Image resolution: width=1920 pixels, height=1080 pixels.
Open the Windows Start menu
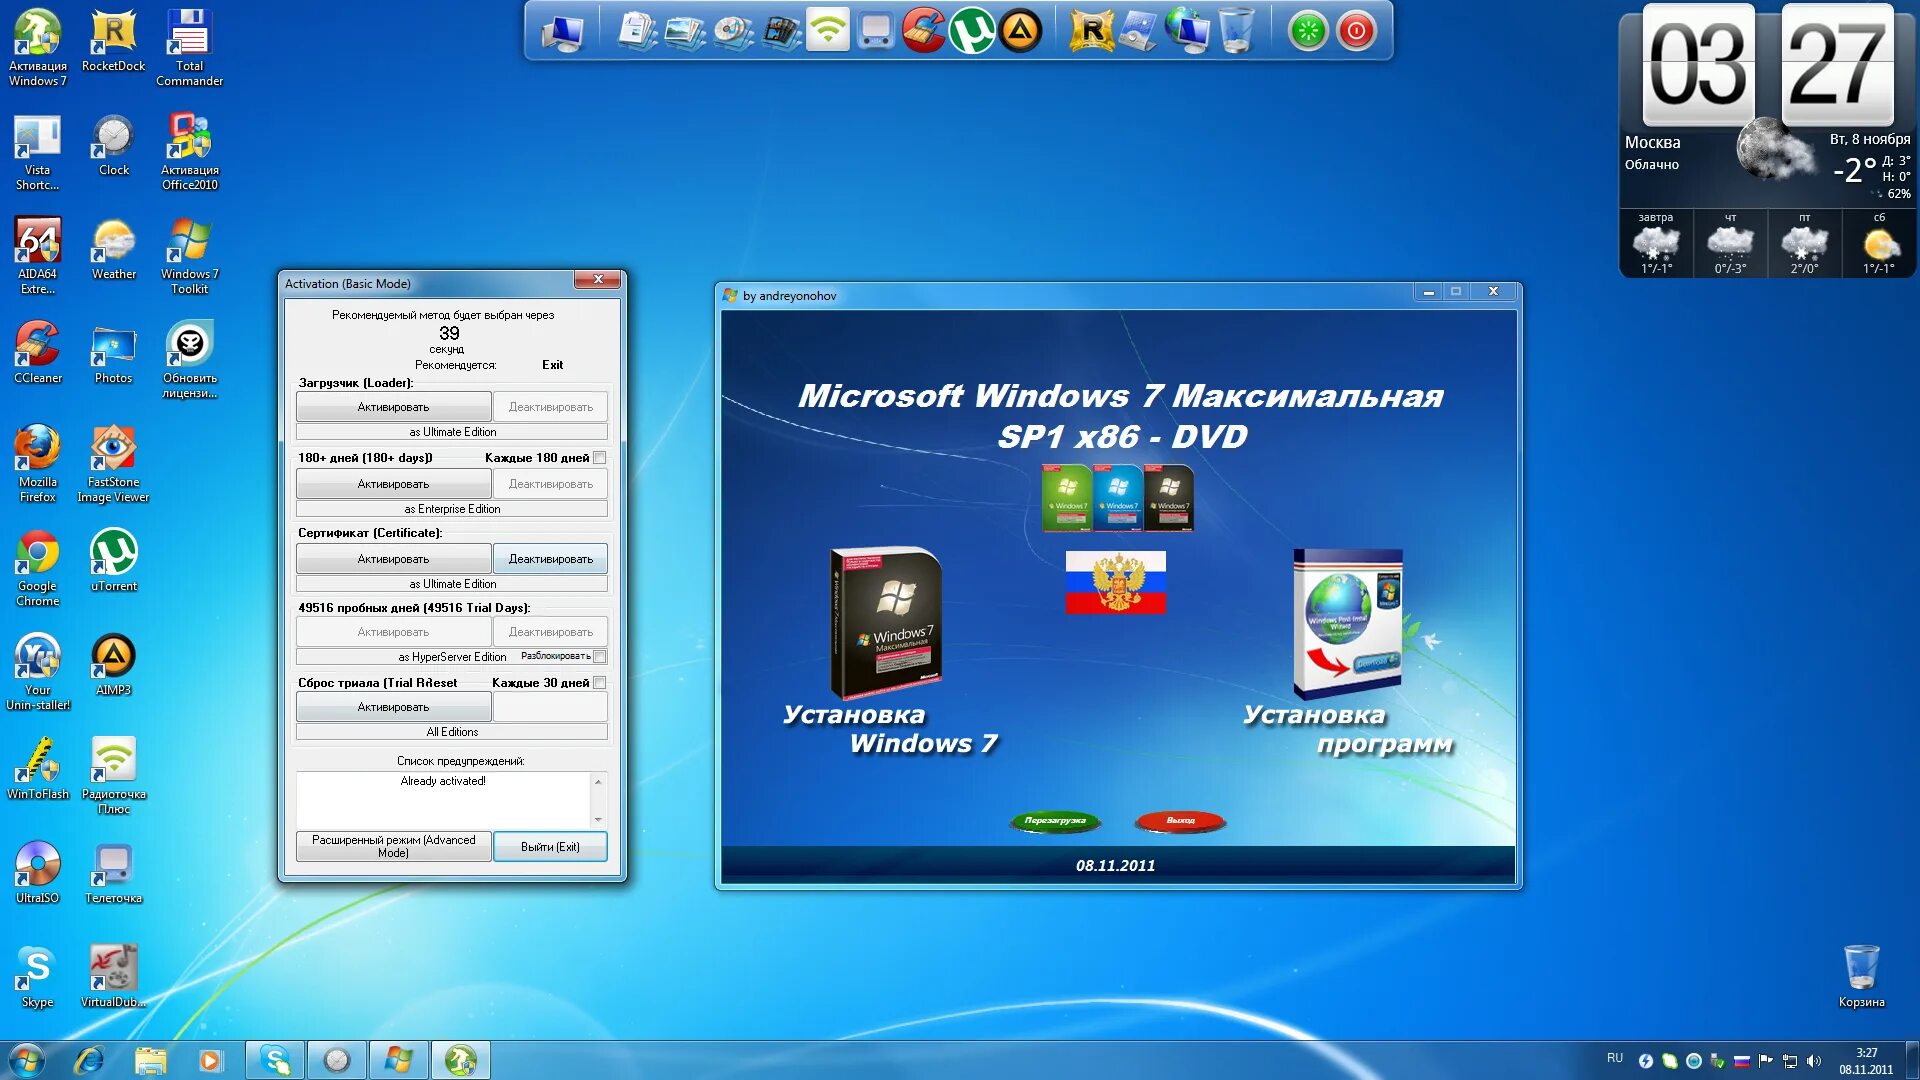pyautogui.click(x=27, y=1060)
